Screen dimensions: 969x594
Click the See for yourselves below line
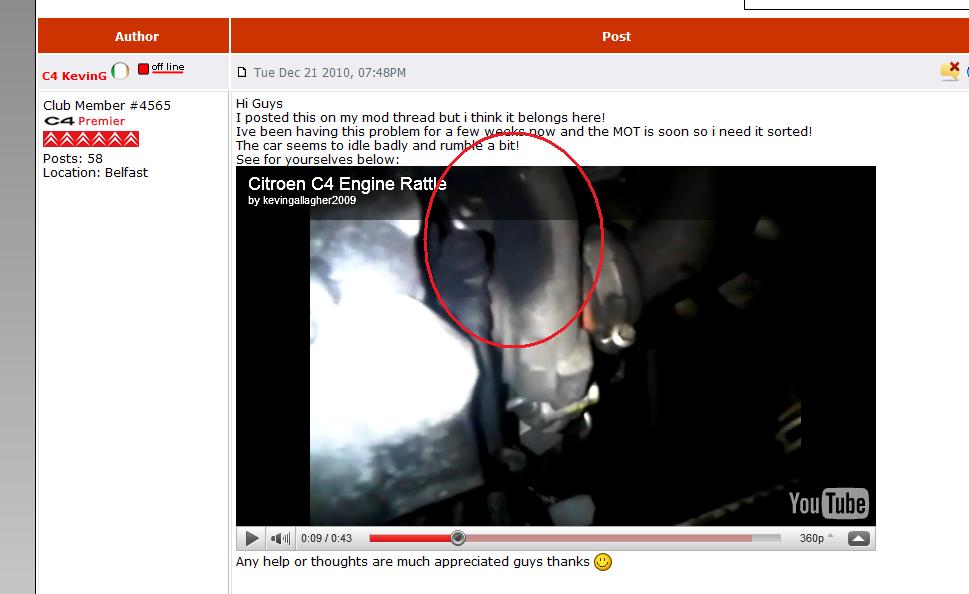[x=318, y=159]
